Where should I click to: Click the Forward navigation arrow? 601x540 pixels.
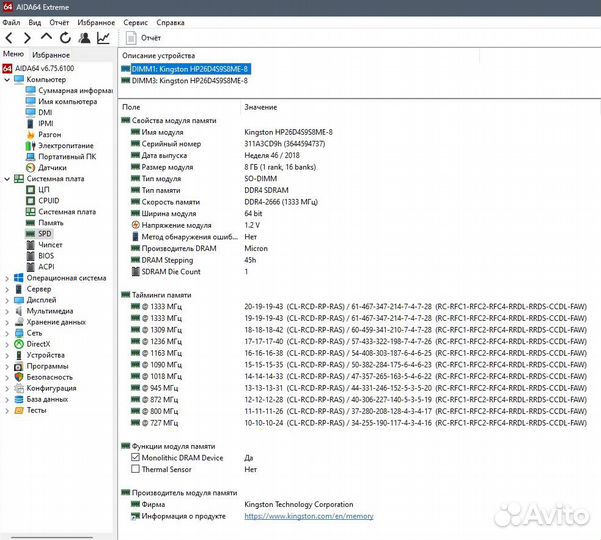tap(28, 38)
